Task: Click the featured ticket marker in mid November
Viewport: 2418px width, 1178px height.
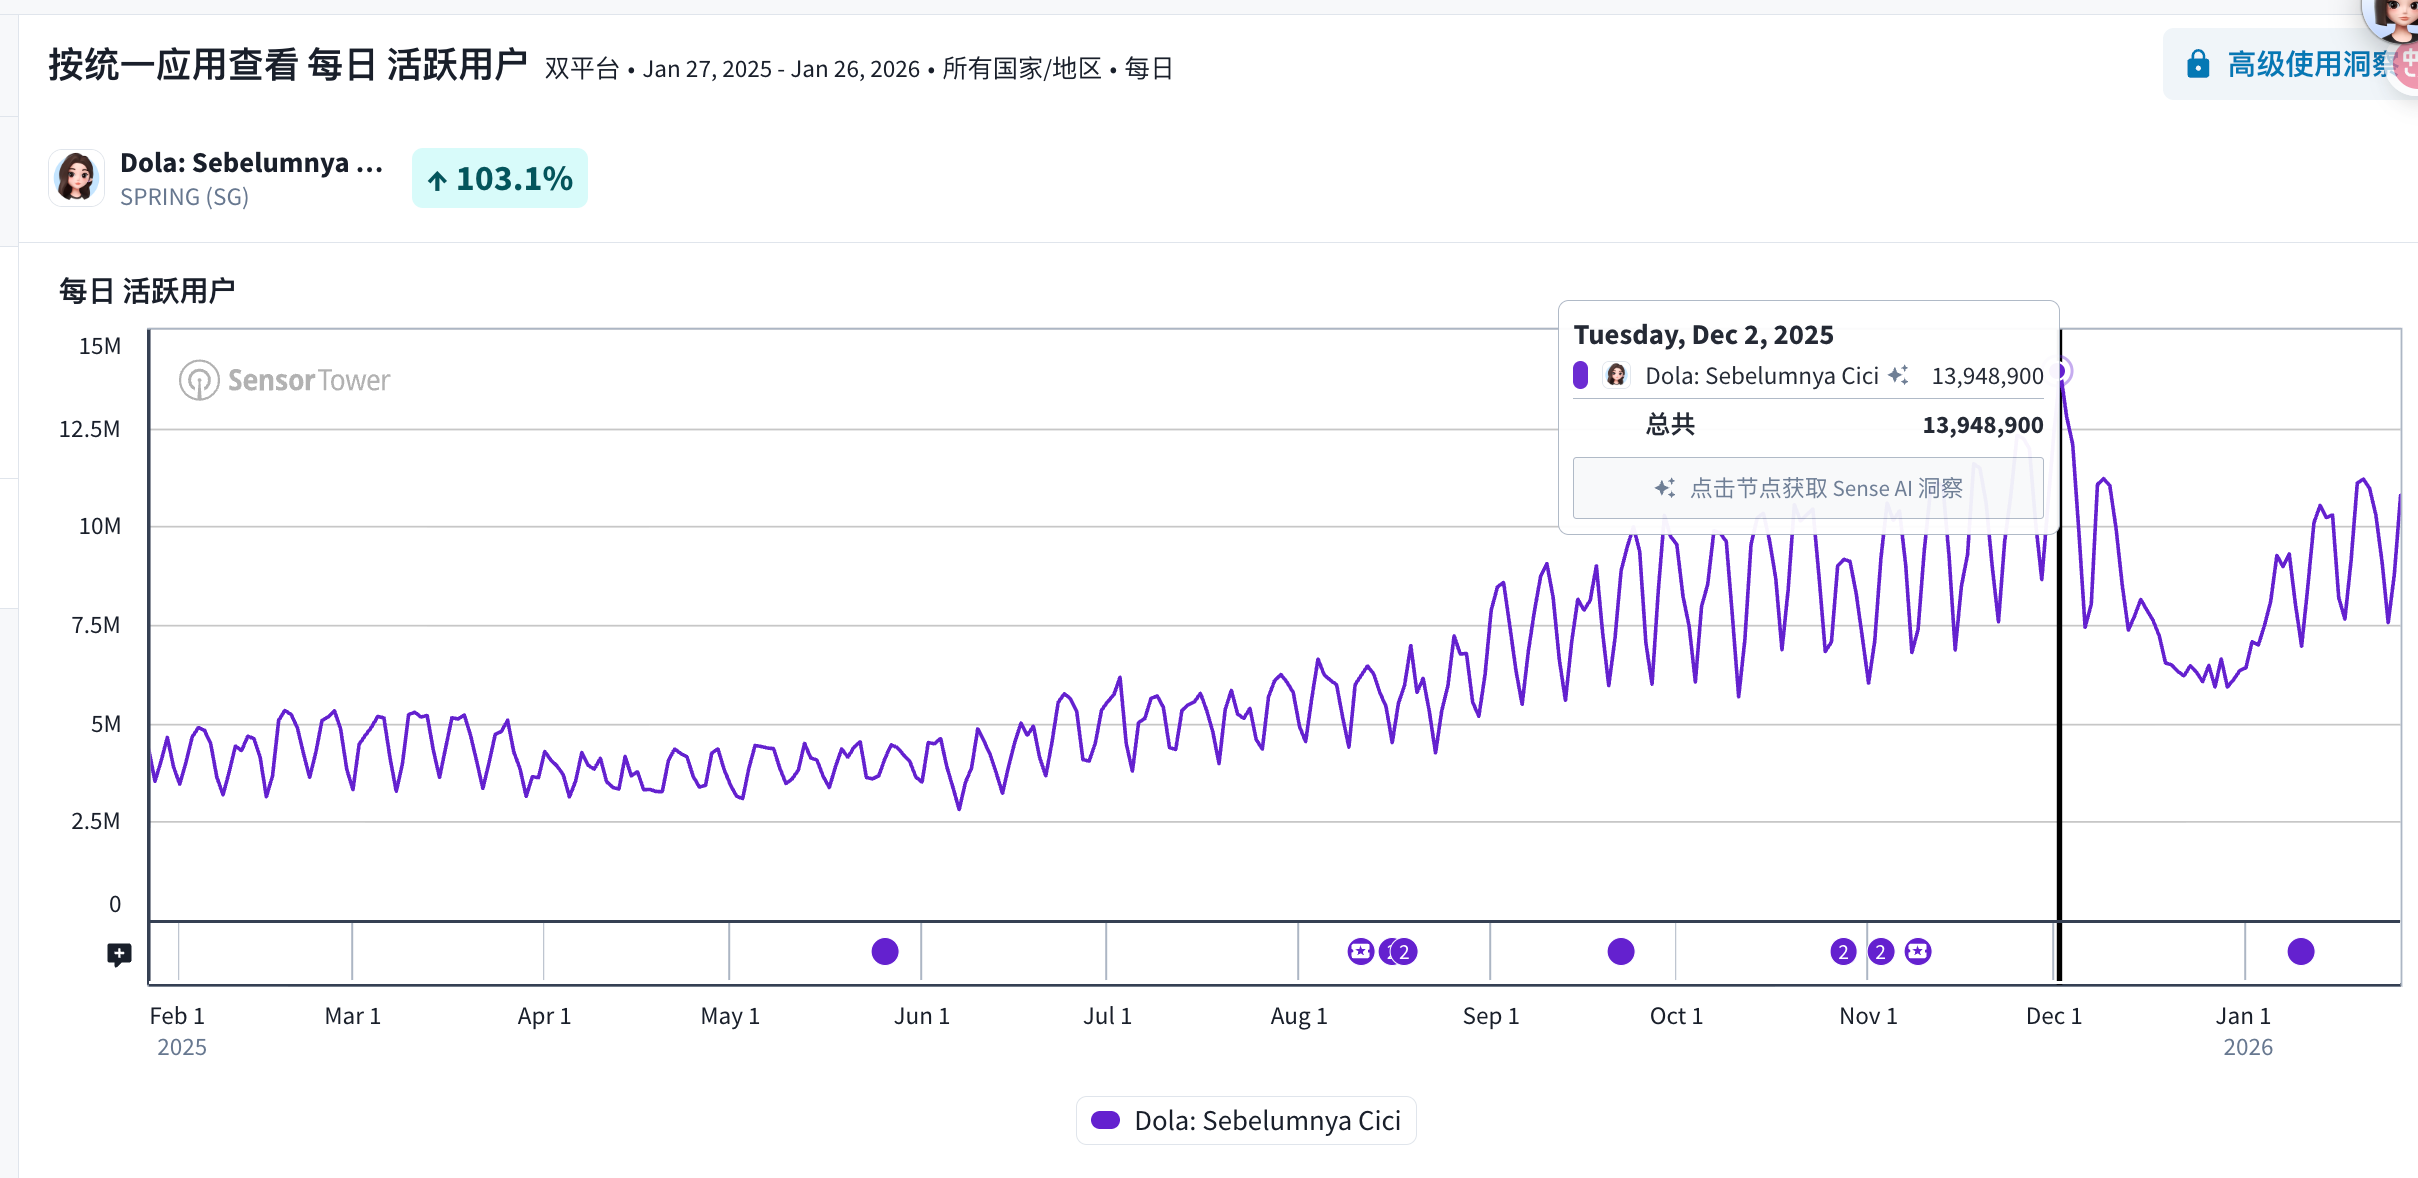Action: [1917, 951]
